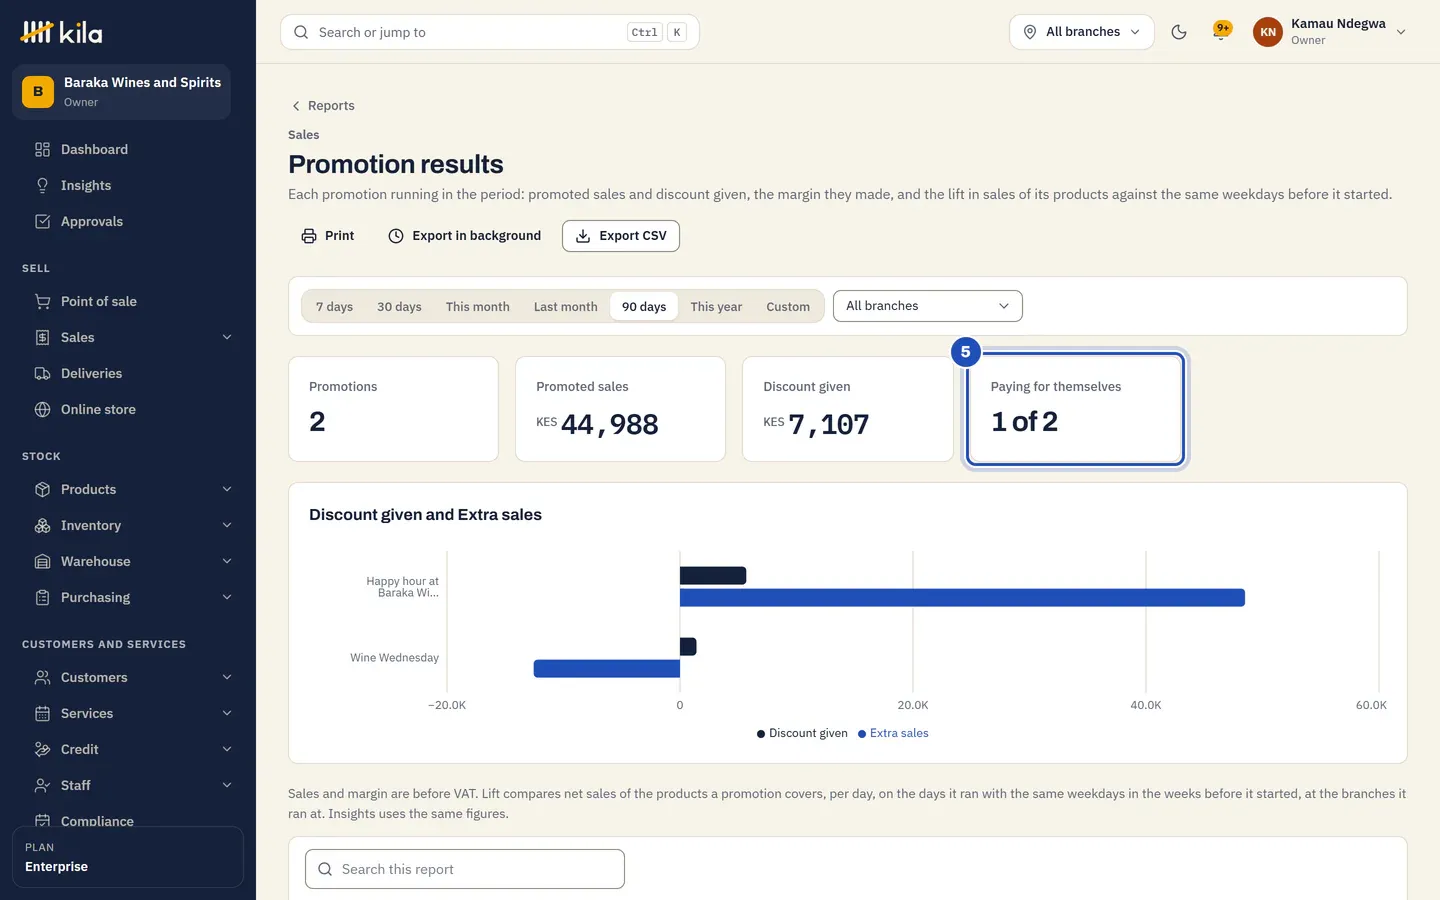This screenshot has width=1440, height=900.
Task: Open Point of sale
Action: click(x=128, y=301)
